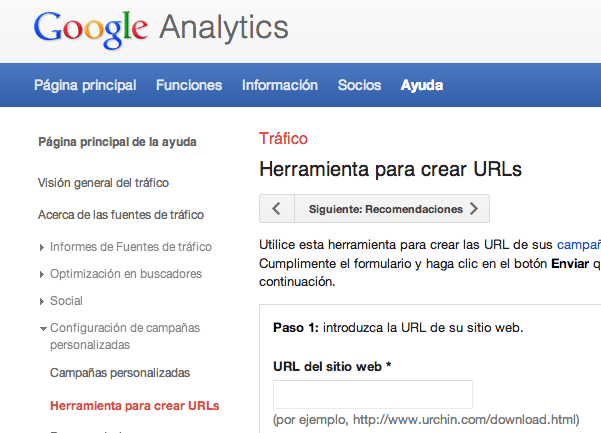The height and width of the screenshot is (433, 601).
Task: Open Campañas personalizadas in sidebar
Action: pos(119,373)
